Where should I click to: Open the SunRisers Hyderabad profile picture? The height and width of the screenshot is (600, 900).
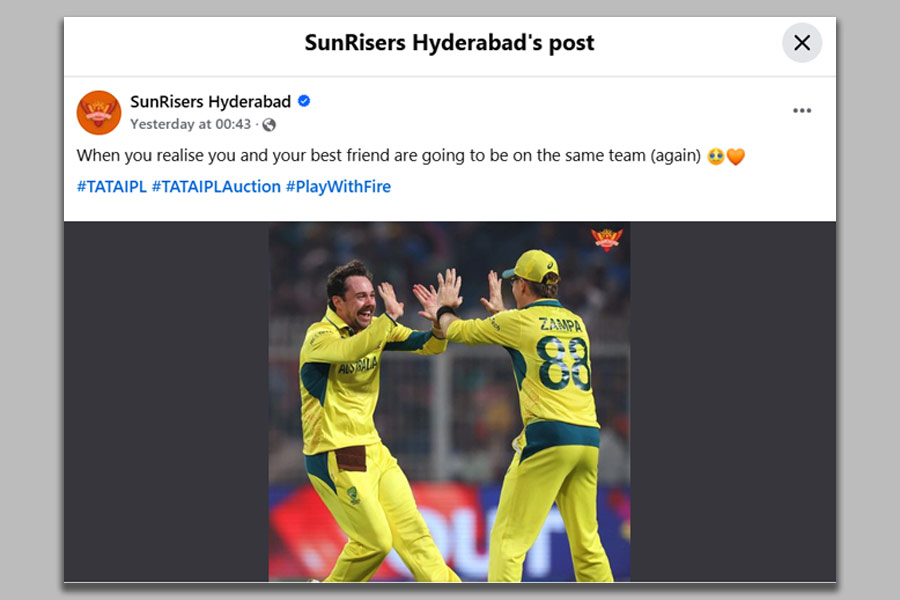[x=99, y=112]
